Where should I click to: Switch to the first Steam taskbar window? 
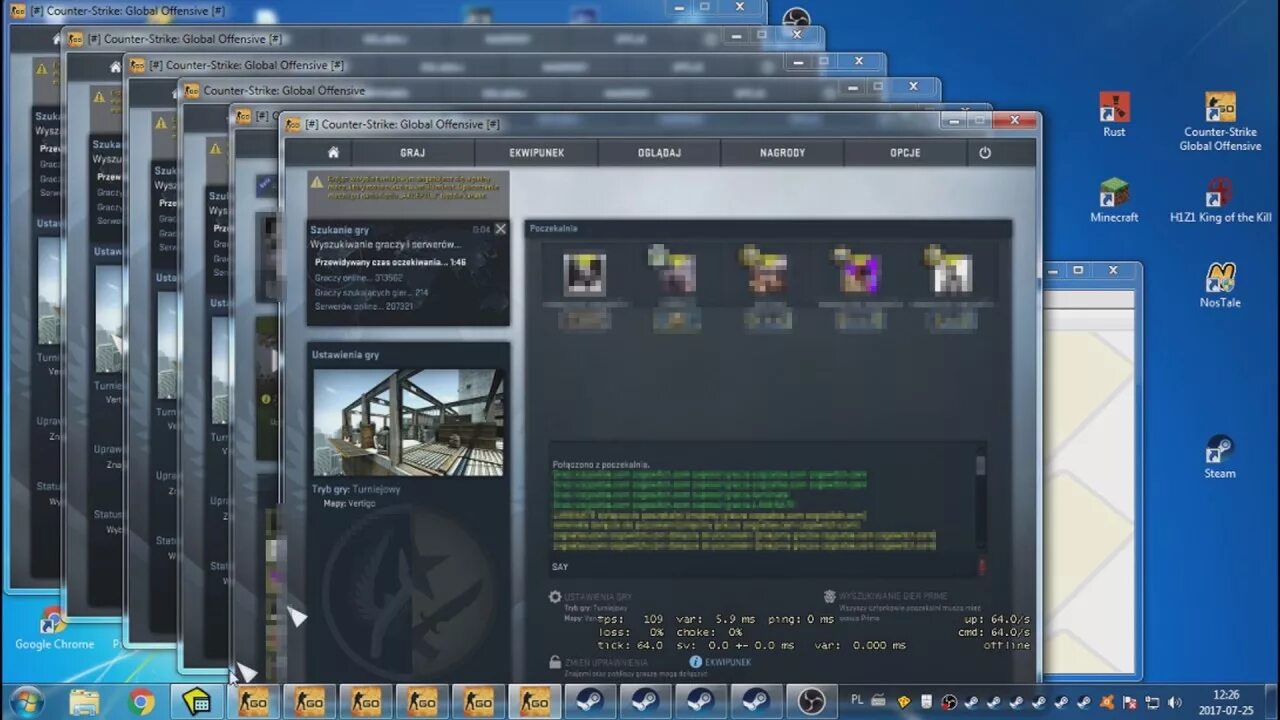pos(589,702)
